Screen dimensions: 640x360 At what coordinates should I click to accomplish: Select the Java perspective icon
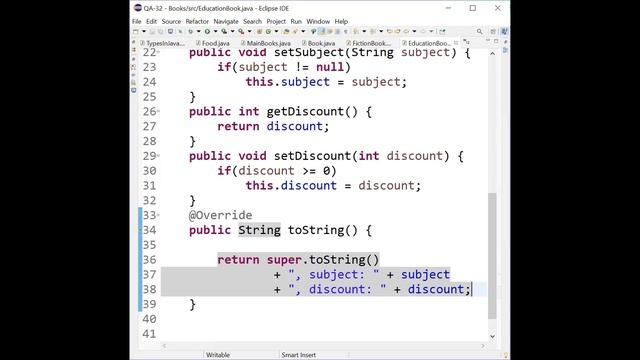click(x=504, y=31)
